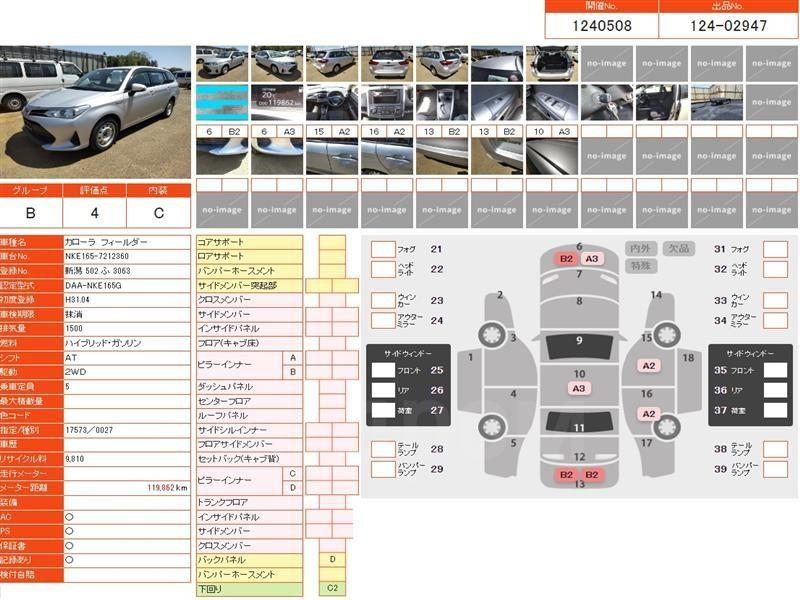Image resolution: width=800 pixels, height=600 pixels.
Task: Select the fuel value ハイブリッド・ガソリン
Action: tap(103, 343)
